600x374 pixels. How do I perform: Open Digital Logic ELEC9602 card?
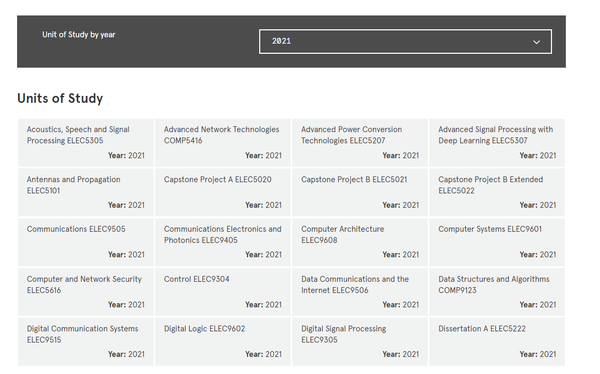point(223,342)
